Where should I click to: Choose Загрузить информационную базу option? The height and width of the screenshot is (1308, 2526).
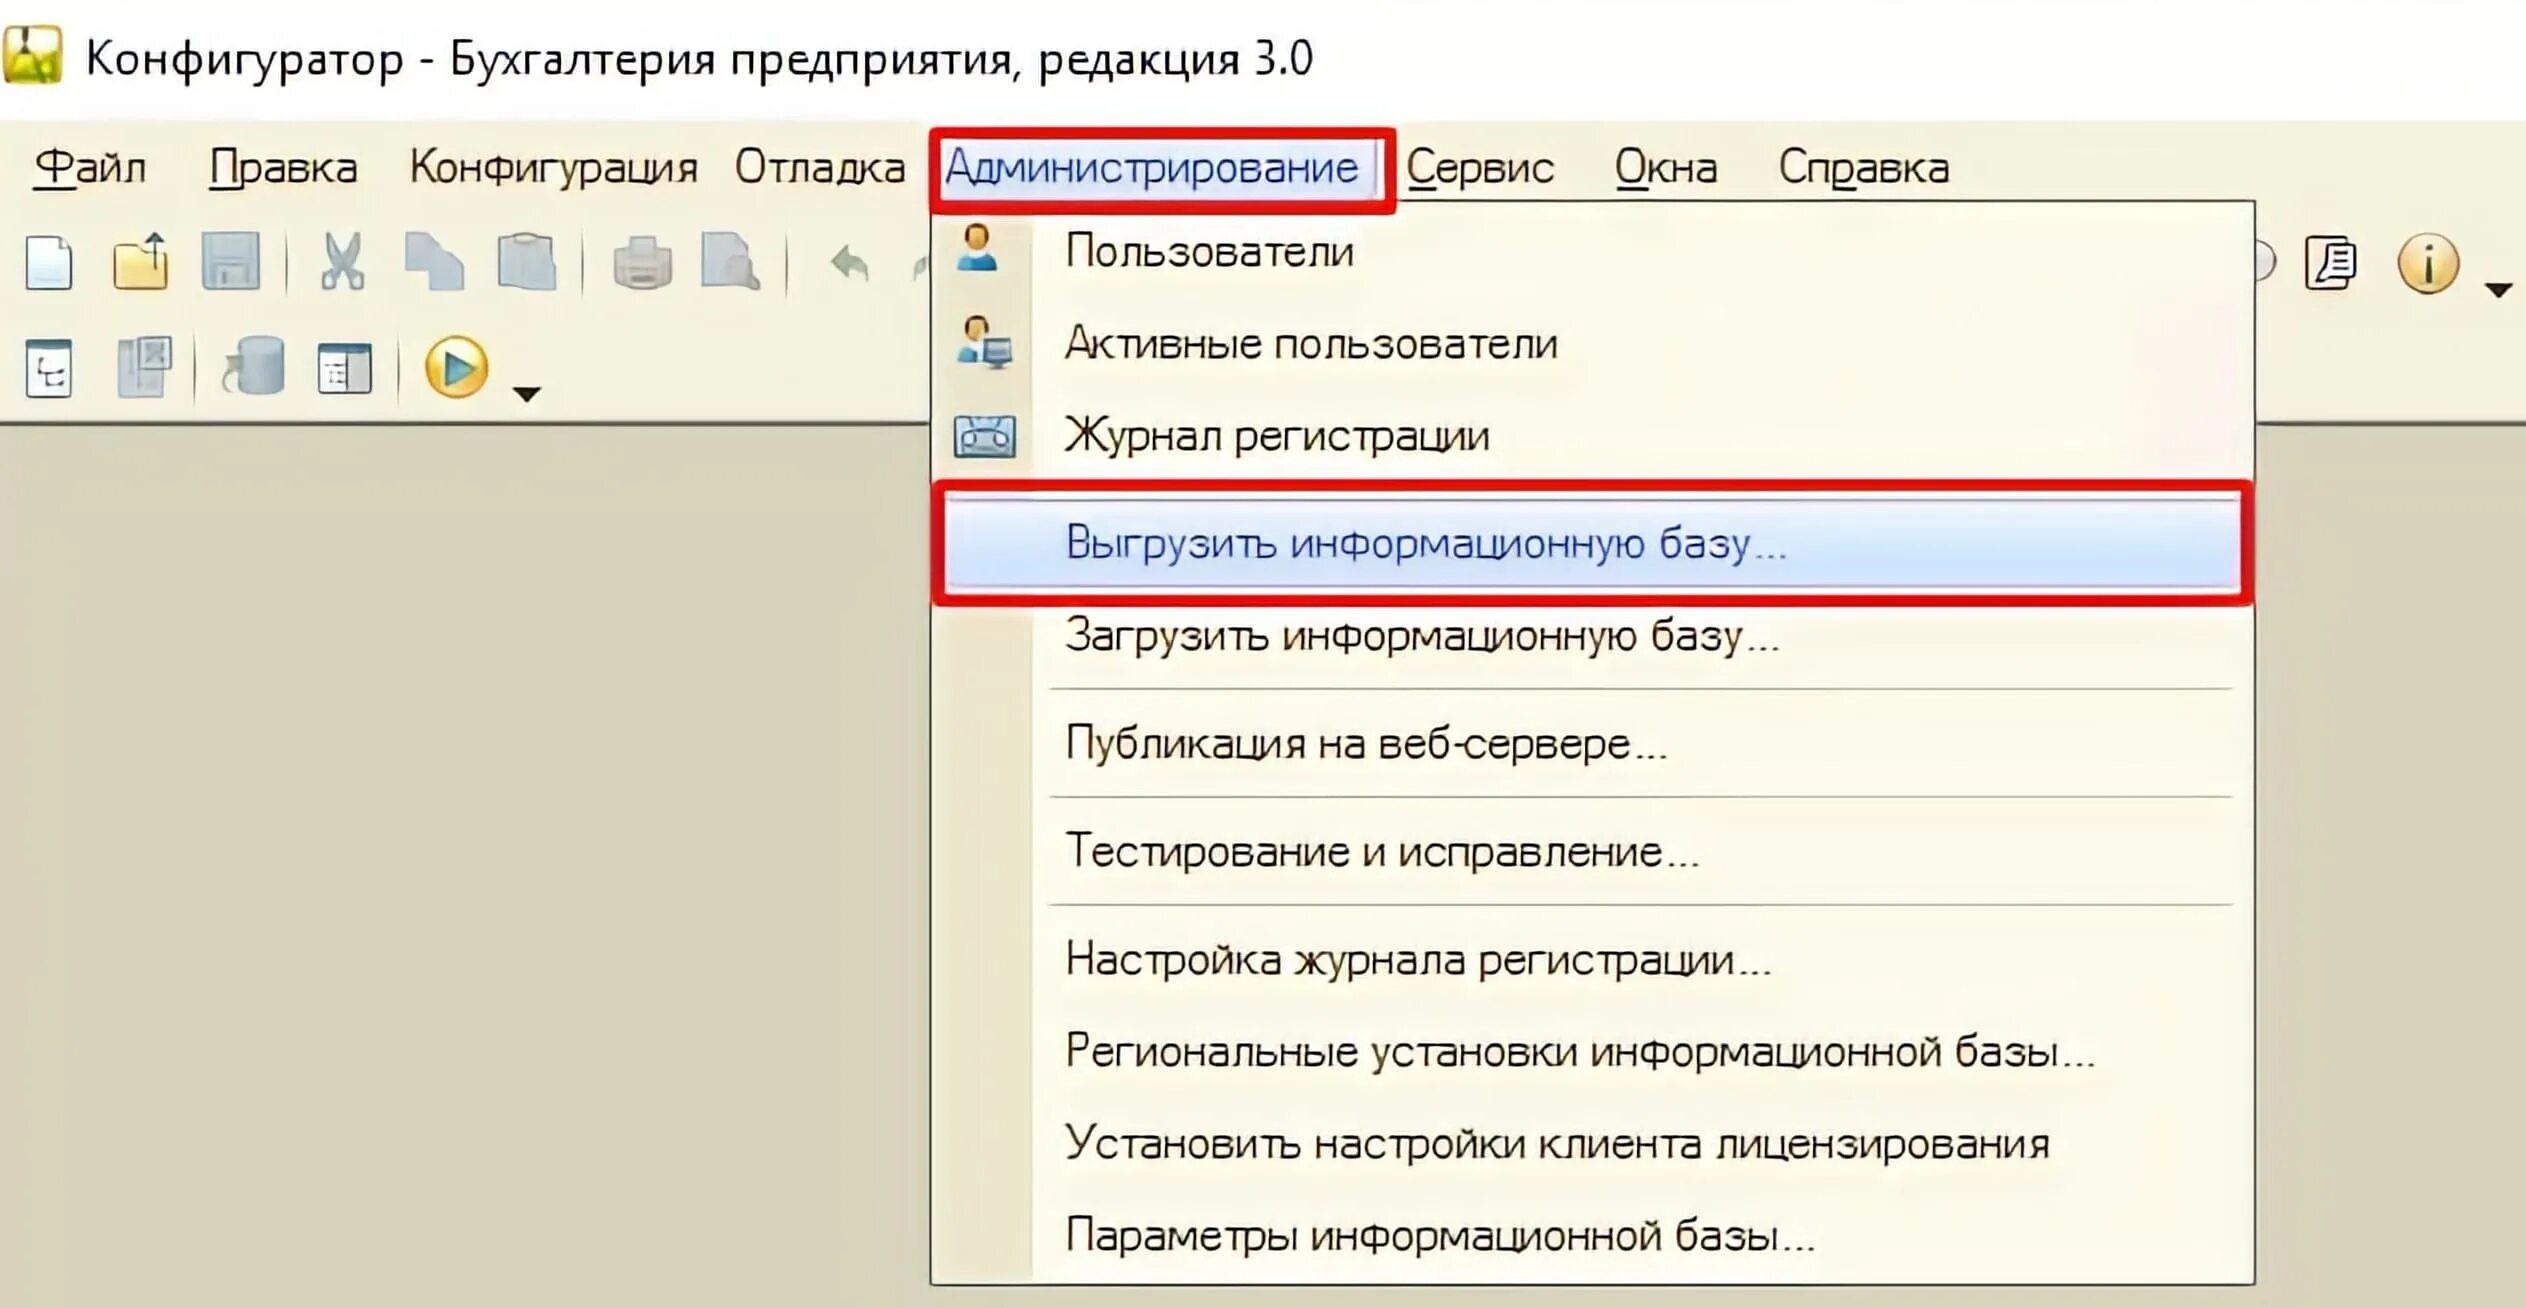[x=1421, y=636]
